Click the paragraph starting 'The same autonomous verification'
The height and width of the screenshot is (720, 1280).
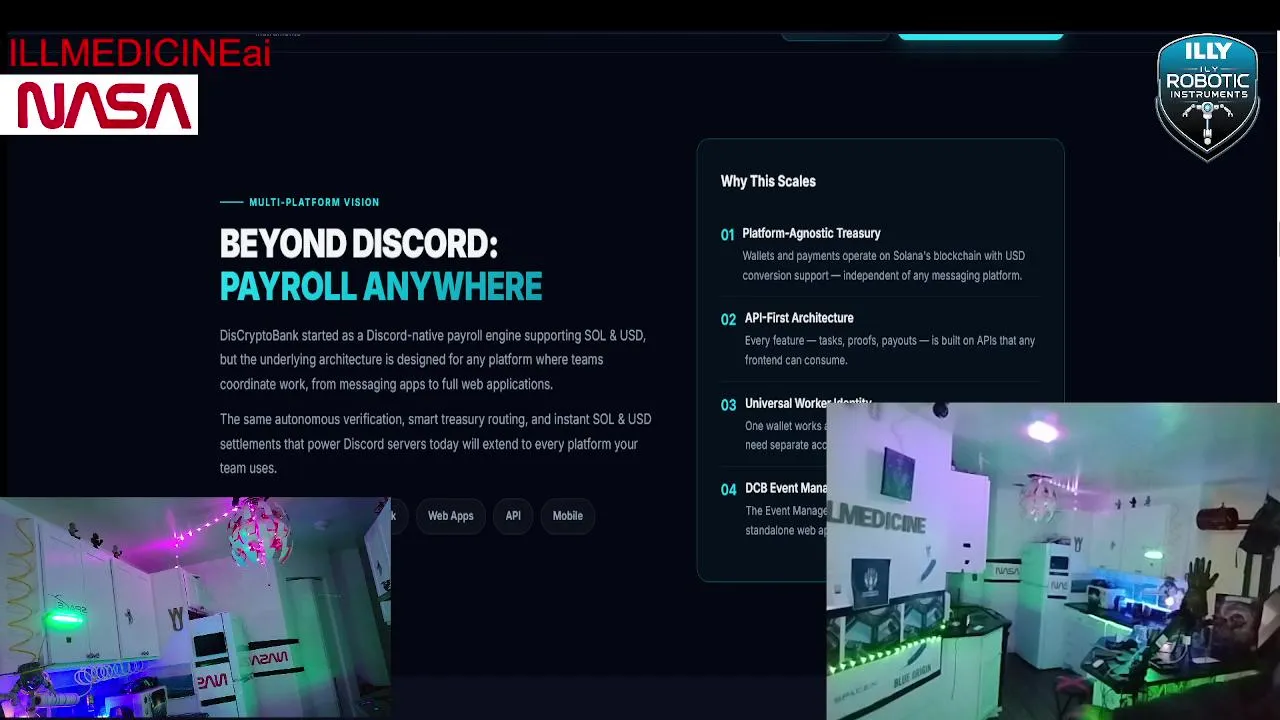pos(435,444)
